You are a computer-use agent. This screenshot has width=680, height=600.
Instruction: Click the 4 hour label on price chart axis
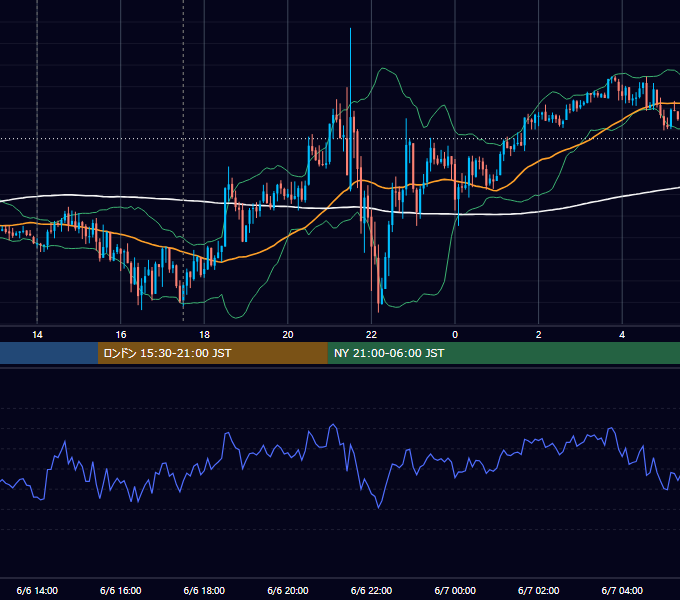[622, 335]
